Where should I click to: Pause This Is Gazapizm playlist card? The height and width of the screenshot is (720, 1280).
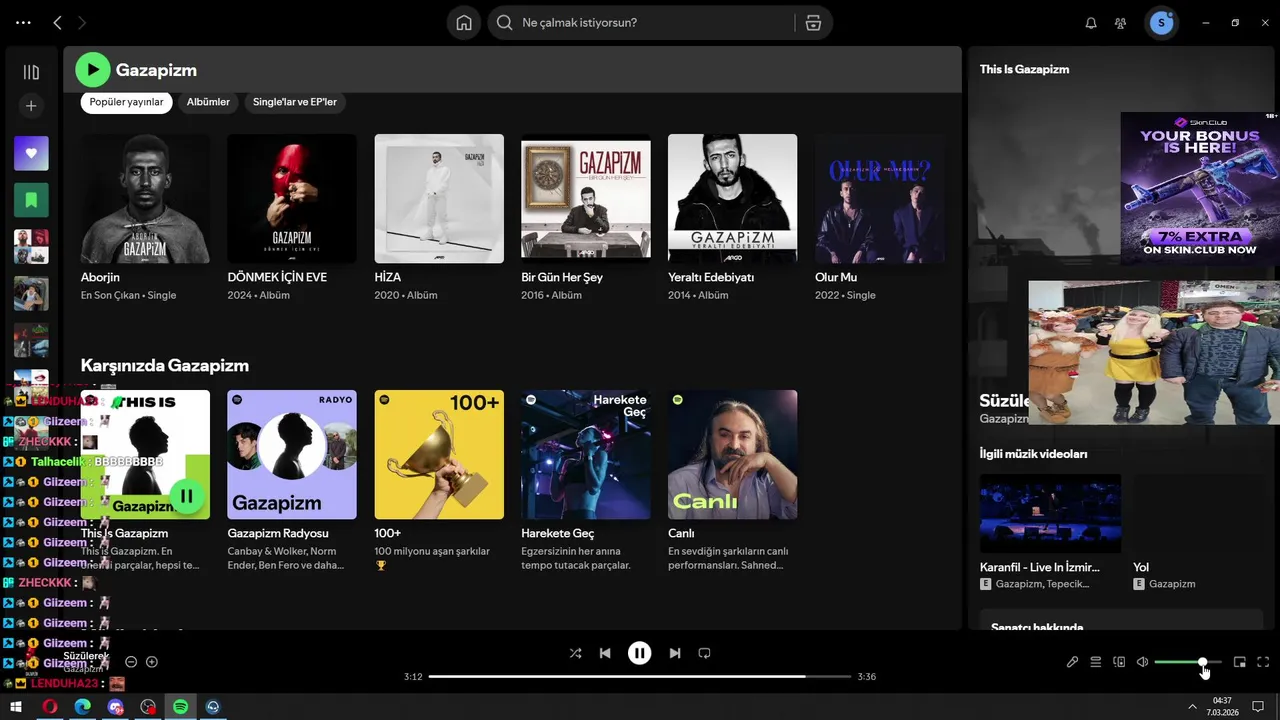coord(186,496)
